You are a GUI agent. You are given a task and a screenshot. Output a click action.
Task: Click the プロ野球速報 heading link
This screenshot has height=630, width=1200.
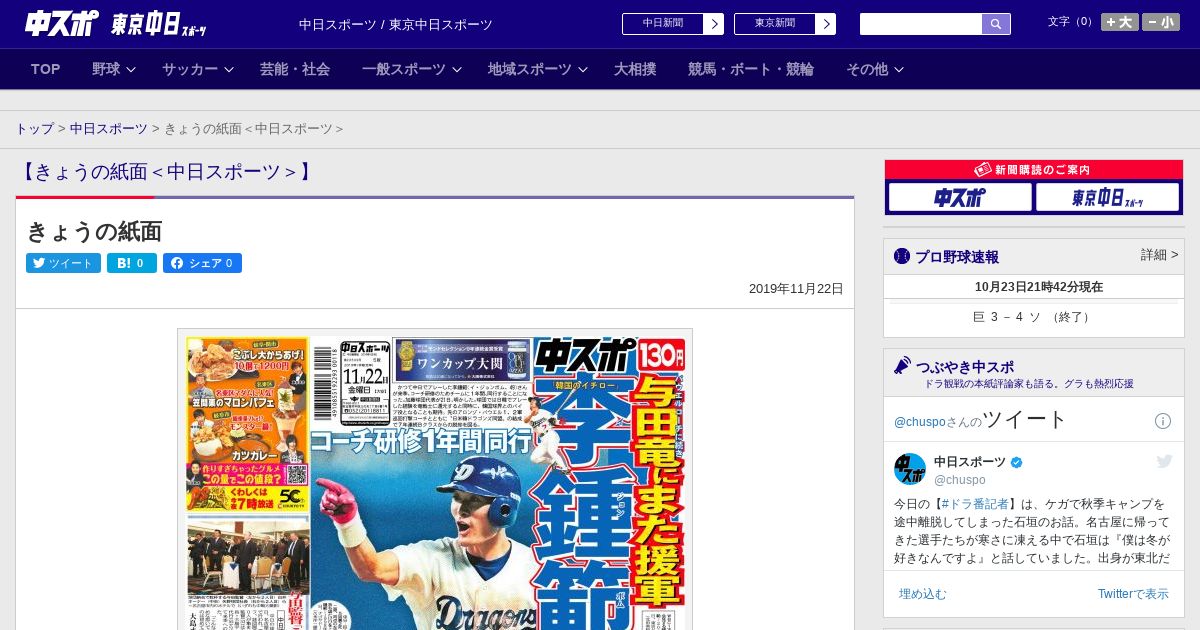click(x=957, y=257)
